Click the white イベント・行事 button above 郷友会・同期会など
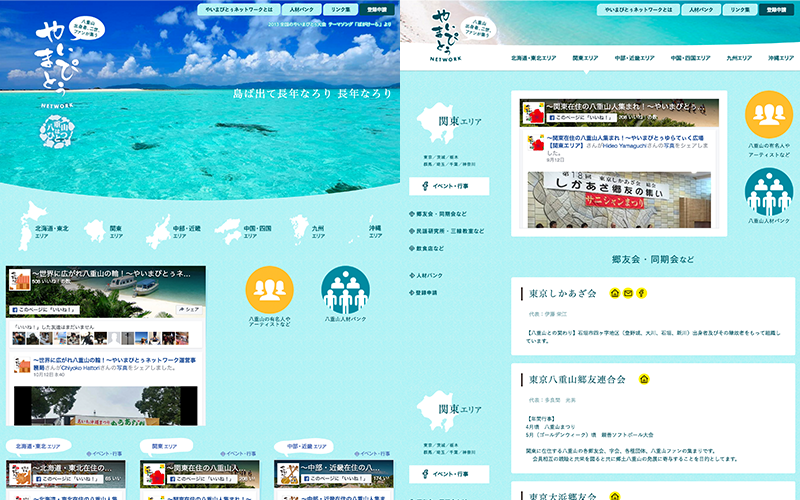Viewport: 800px width, 500px height. (x=449, y=186)
